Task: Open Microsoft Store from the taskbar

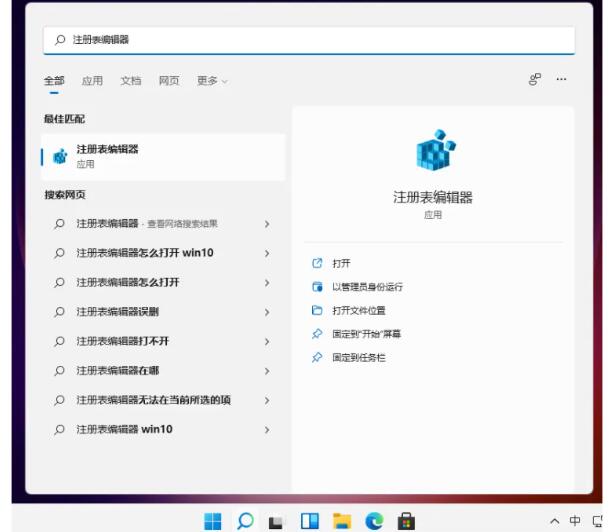Action: 406,521
